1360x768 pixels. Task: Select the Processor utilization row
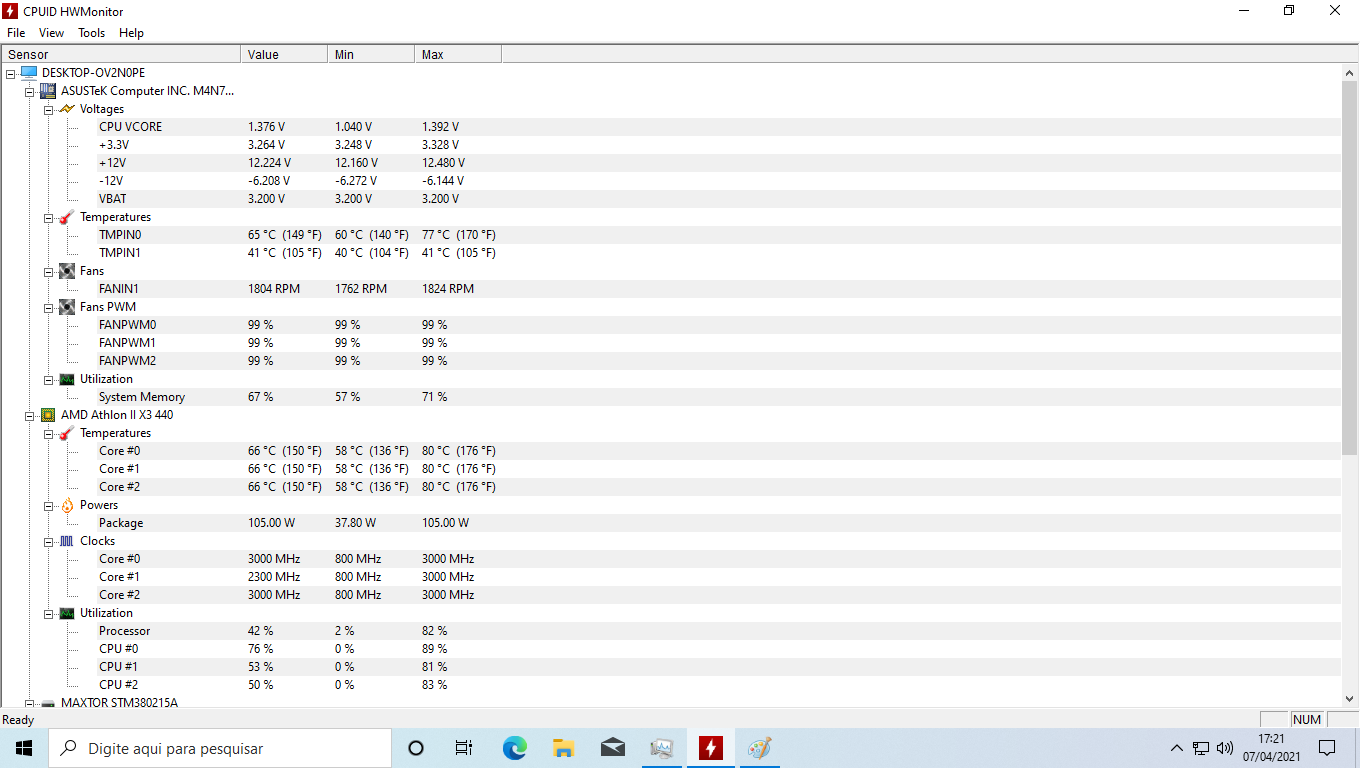(671, 631)
